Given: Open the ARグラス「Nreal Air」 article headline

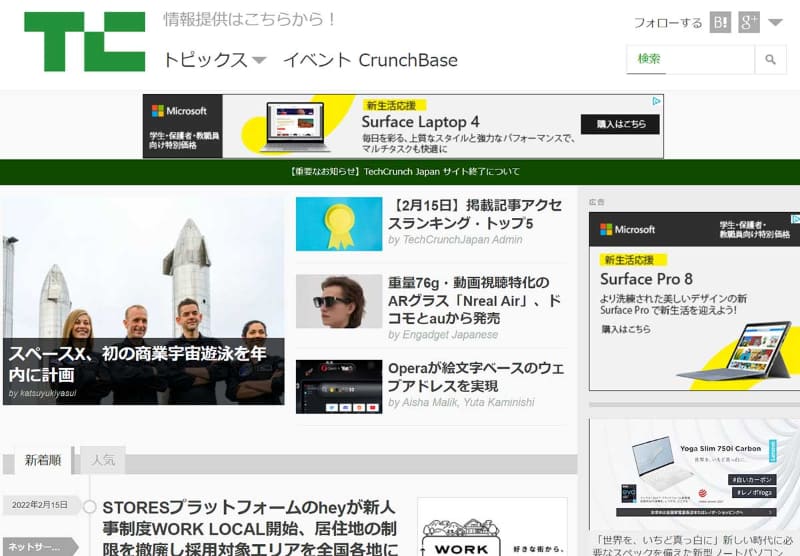Looking at the screenshot, I should pos(474,300).
